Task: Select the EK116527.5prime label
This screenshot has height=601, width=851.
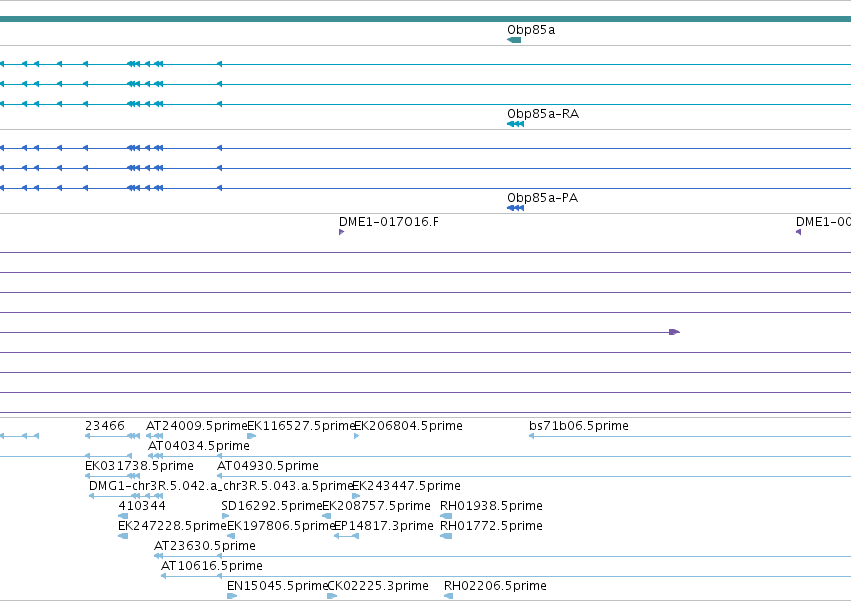Action: pyautogui.click(x=301, y=426)
